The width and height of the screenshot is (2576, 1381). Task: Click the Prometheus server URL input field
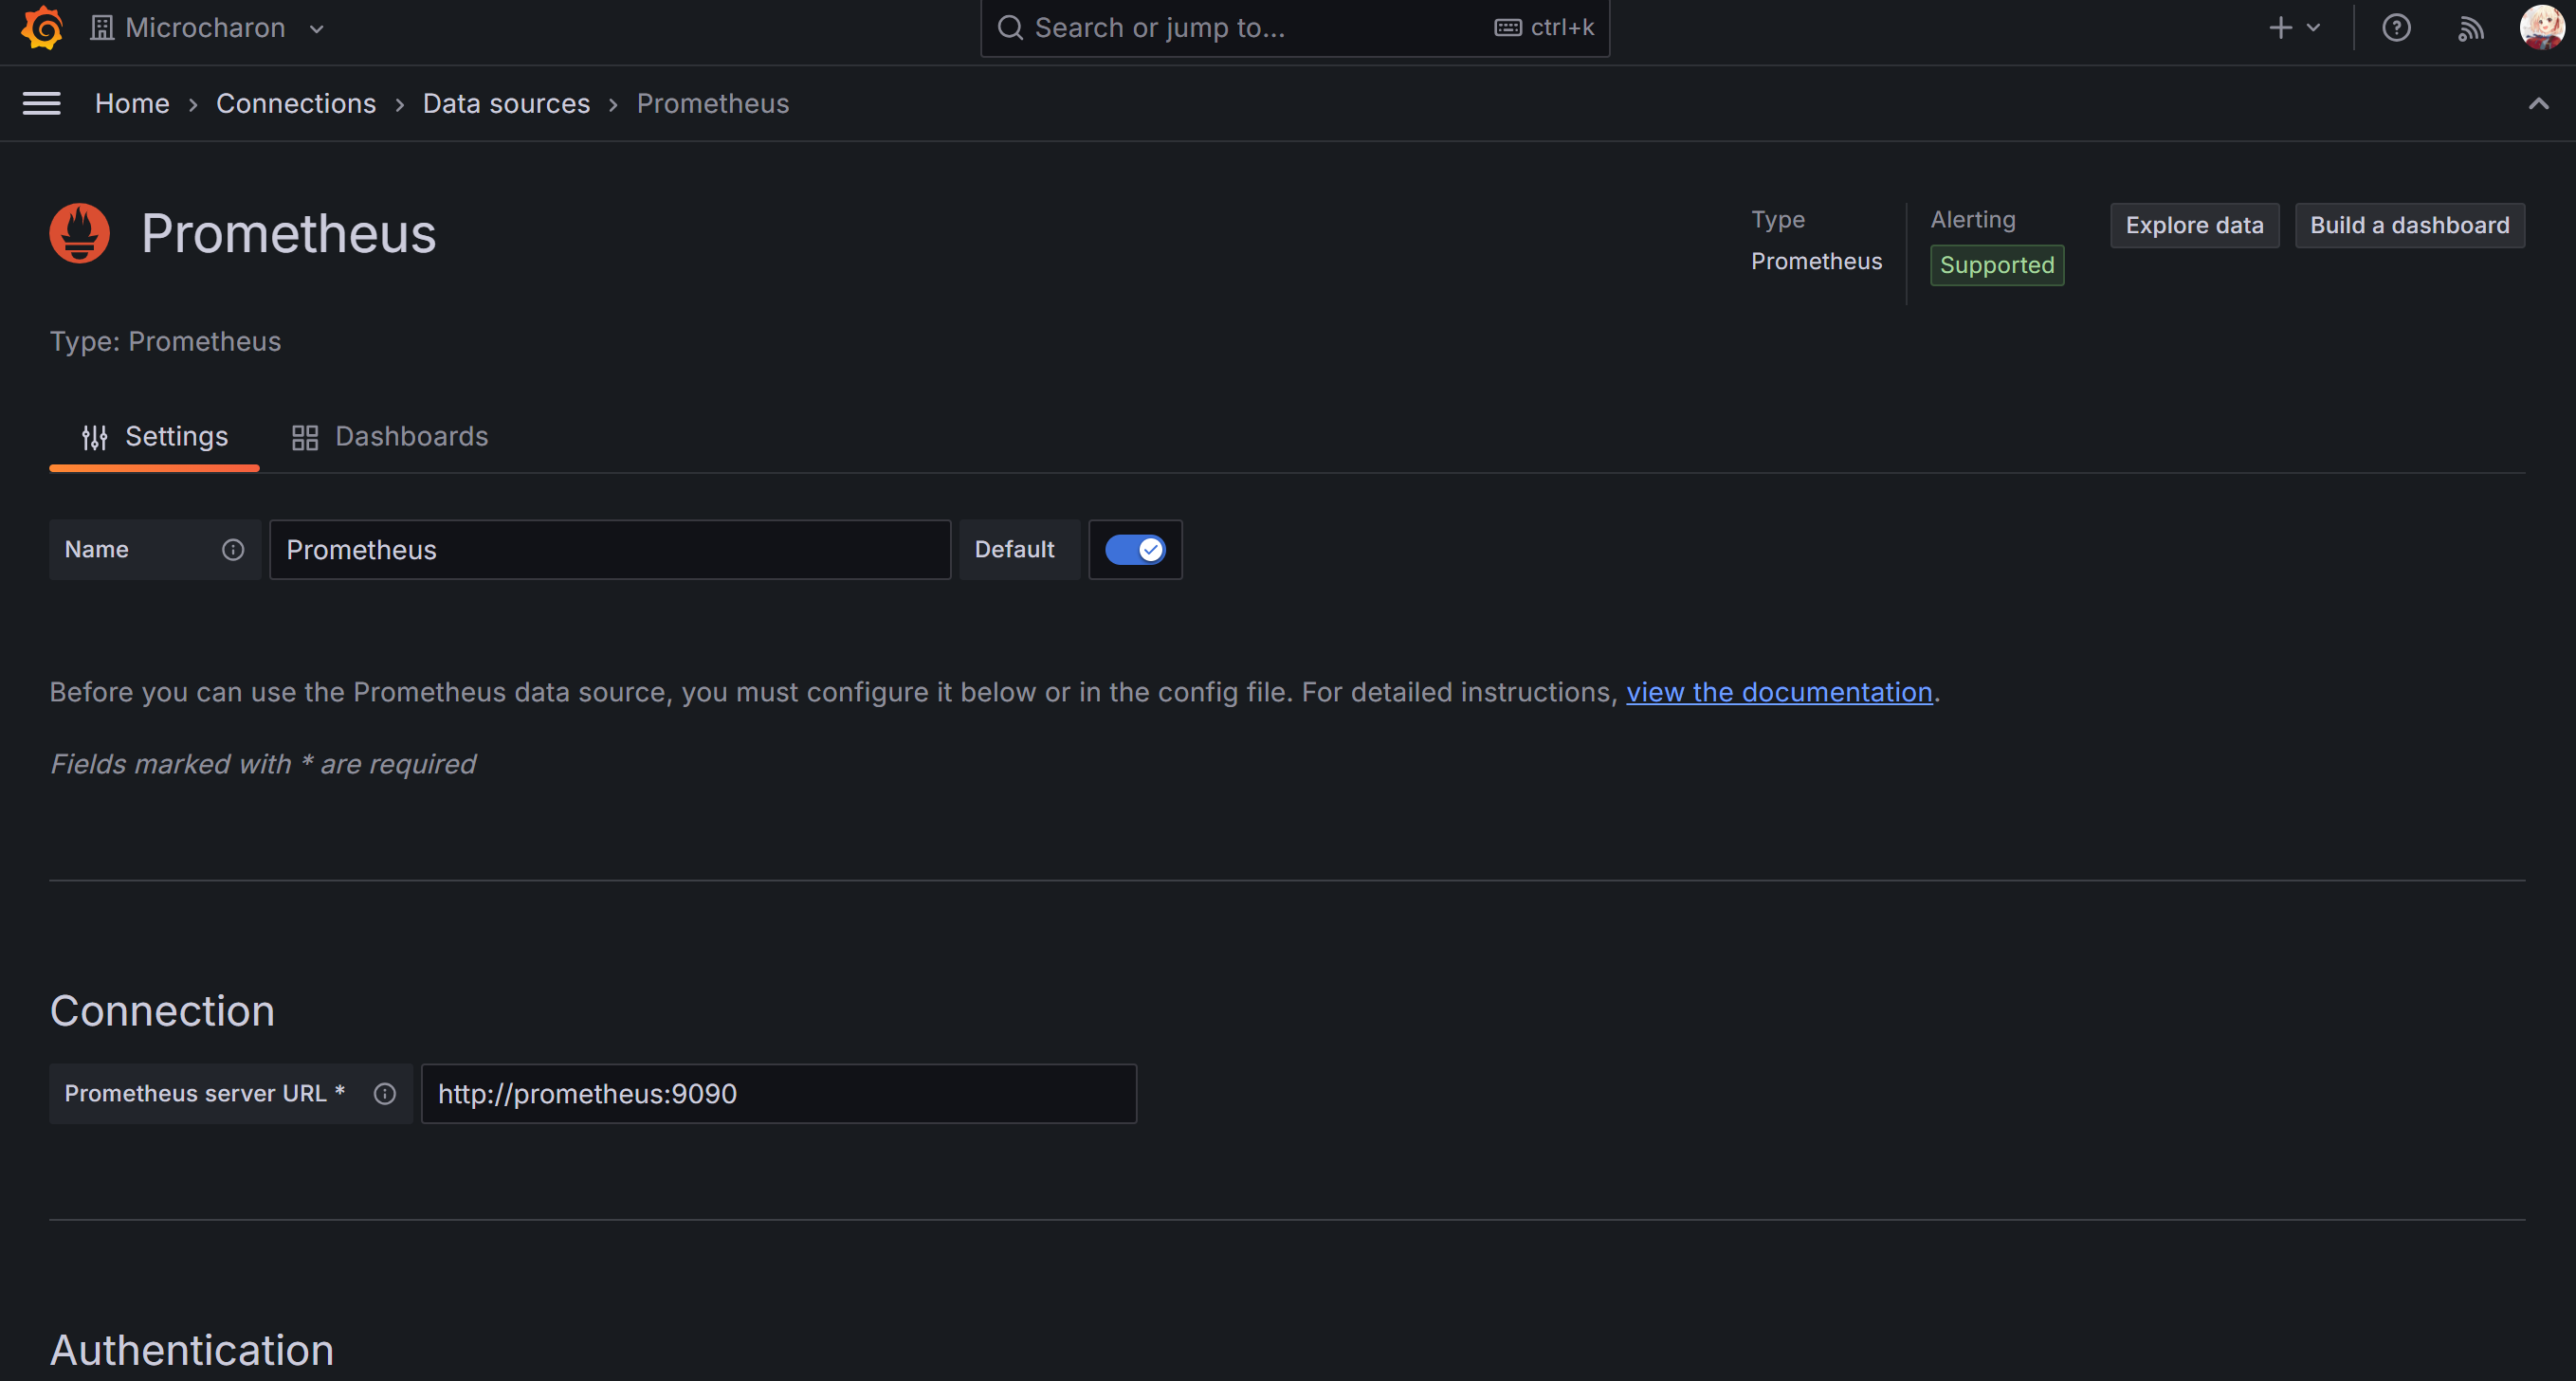pyautogui.click(x=778, y=1093)
